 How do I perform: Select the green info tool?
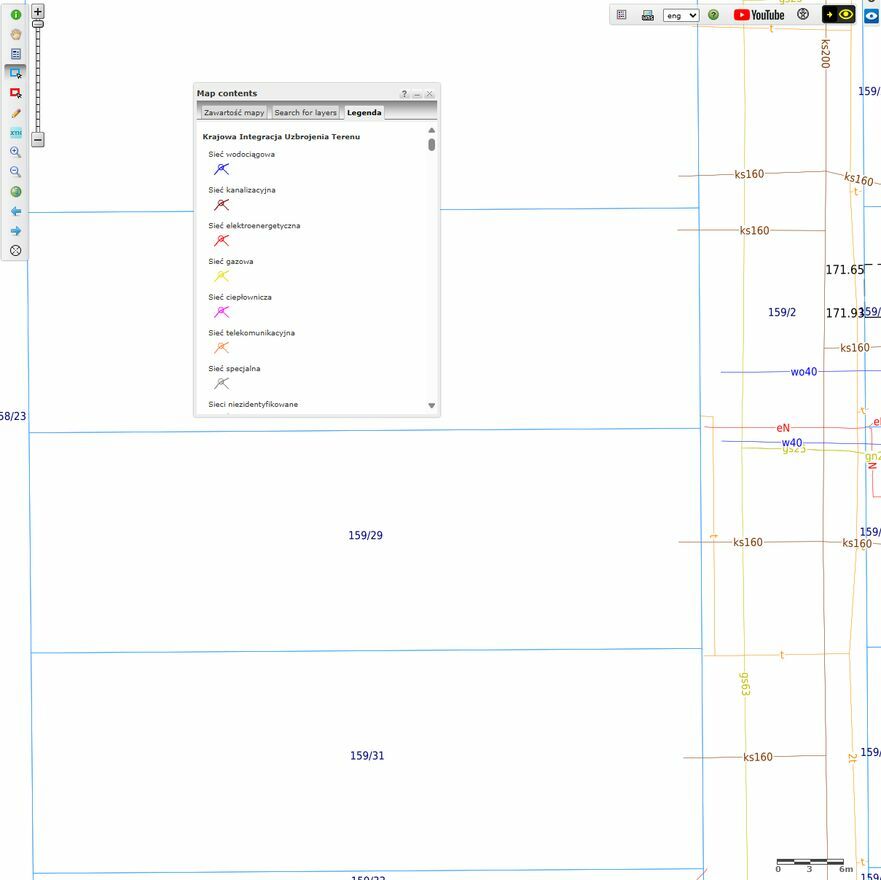16,15
